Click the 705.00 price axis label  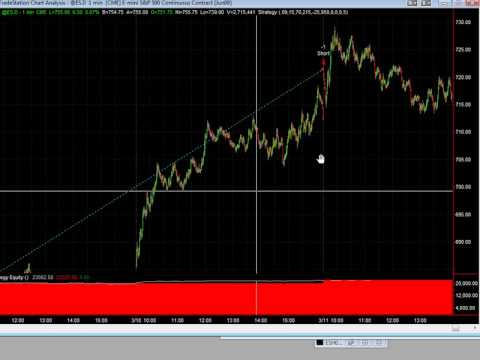tap(463, 160)
